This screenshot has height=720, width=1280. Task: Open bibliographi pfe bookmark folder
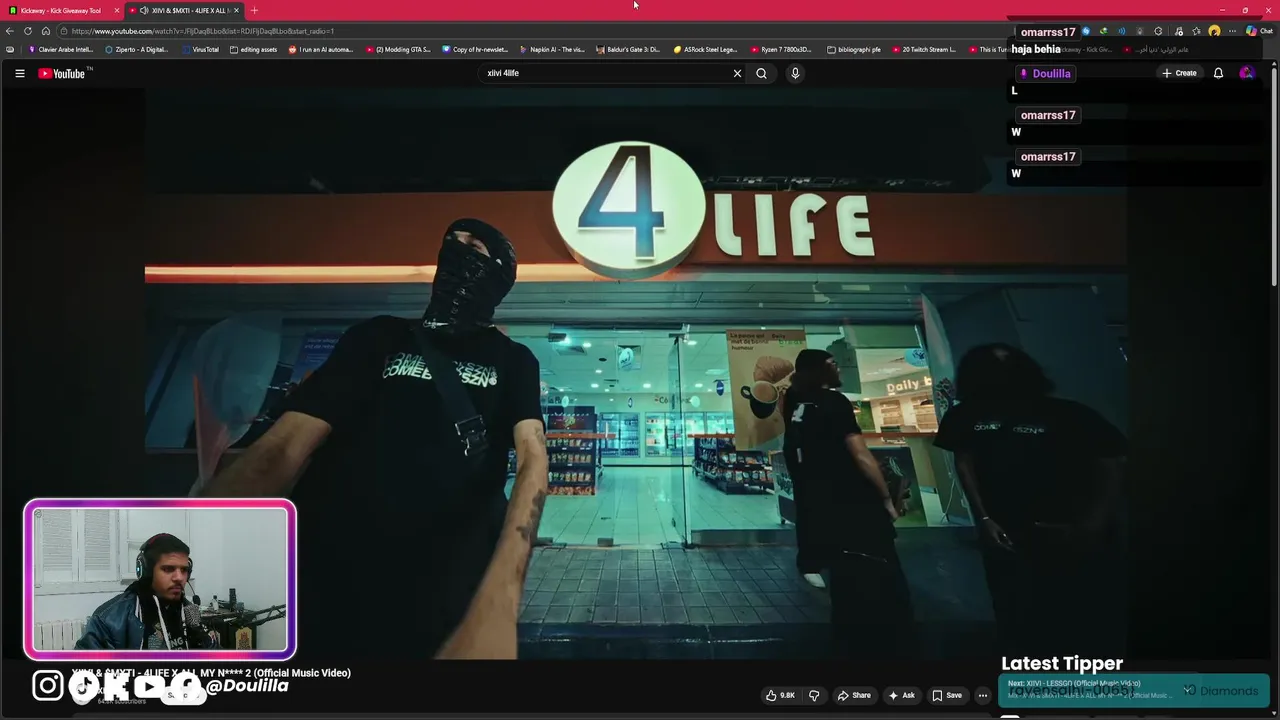tap(854, 49)
